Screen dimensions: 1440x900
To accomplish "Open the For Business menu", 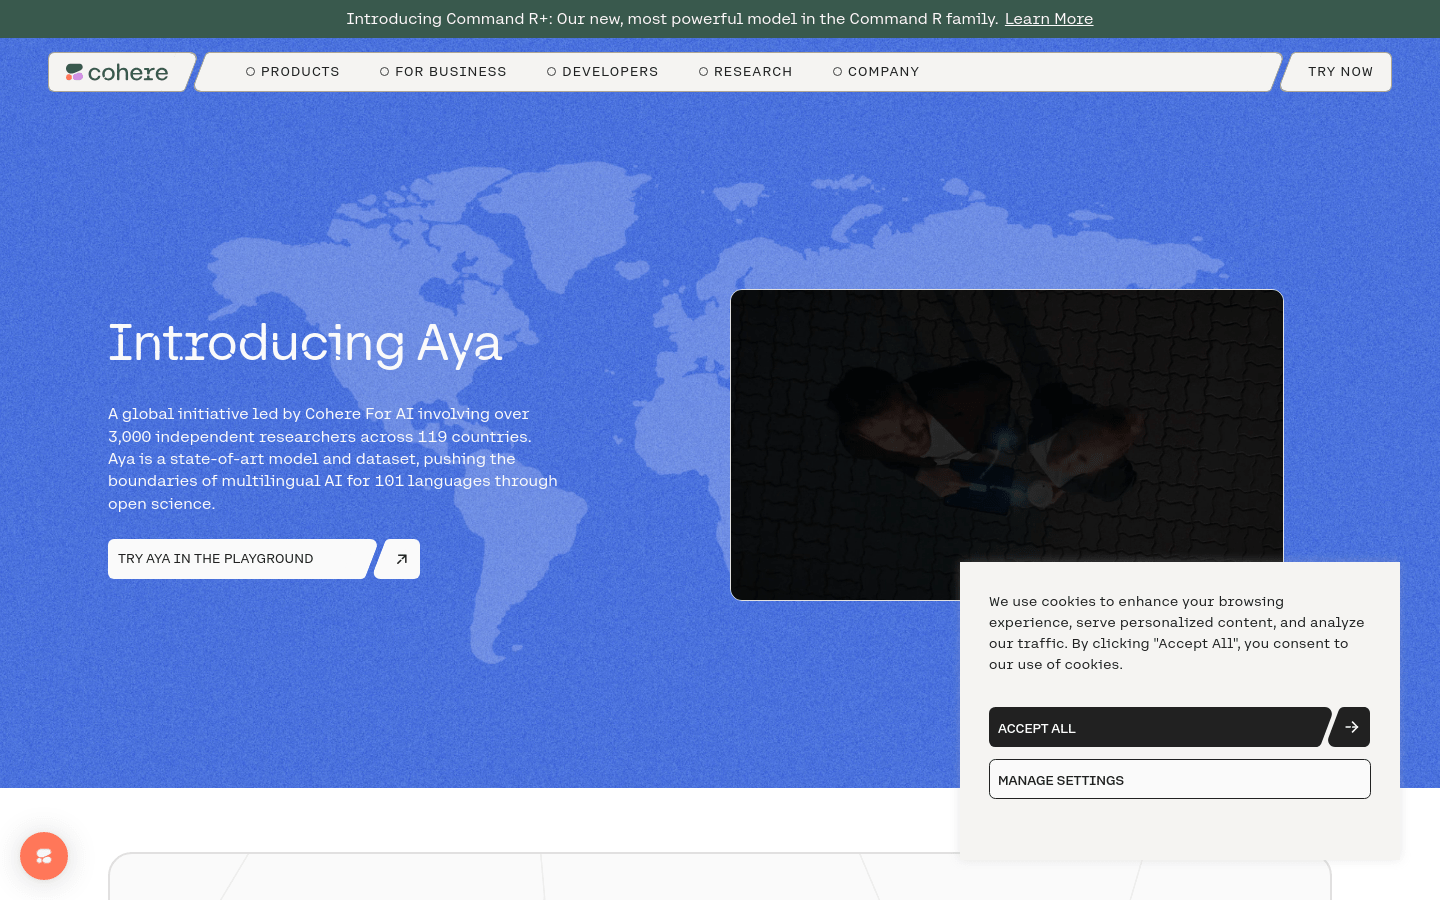I will [443, 72].
